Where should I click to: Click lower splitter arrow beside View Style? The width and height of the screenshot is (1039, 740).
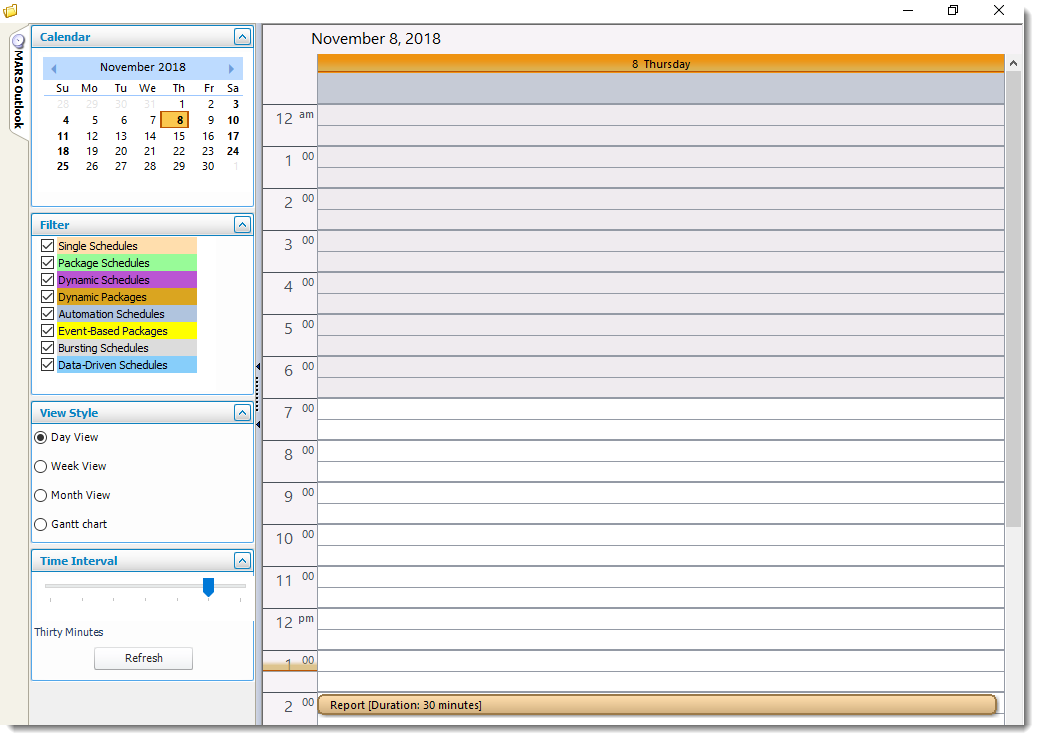258,424
